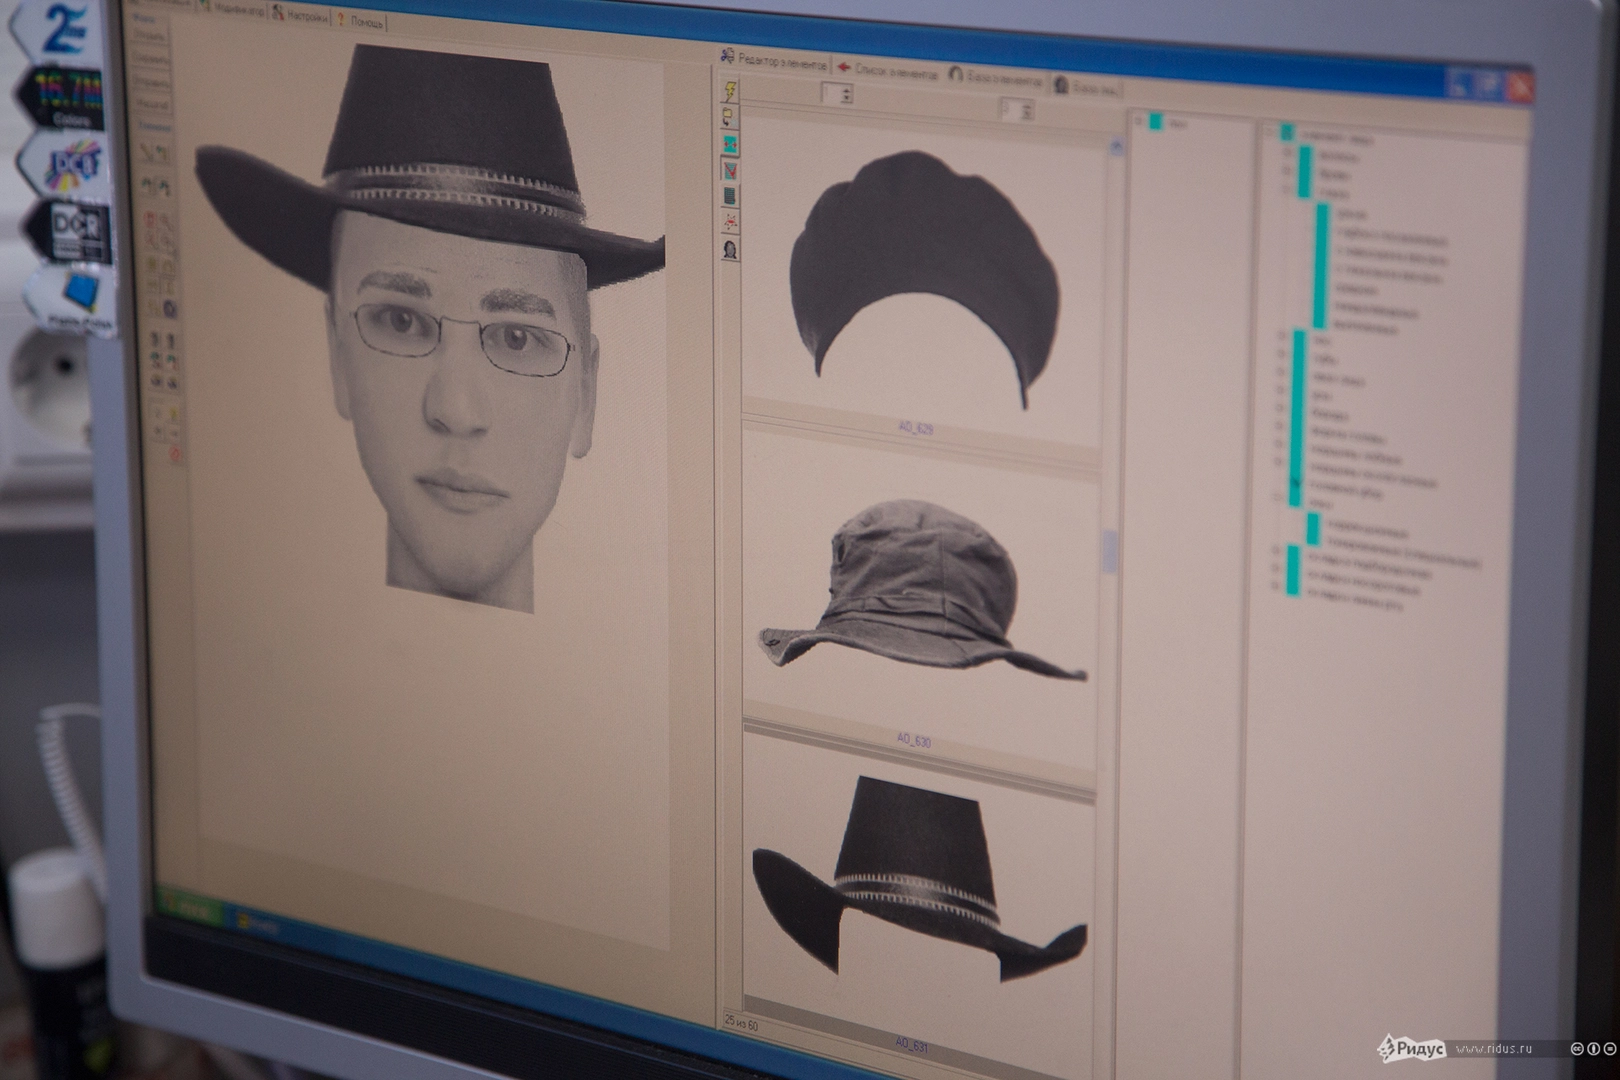Click the teal icon with red arrows
Viewport: 1620px width, 1080px height.
[x=730, y=145]
